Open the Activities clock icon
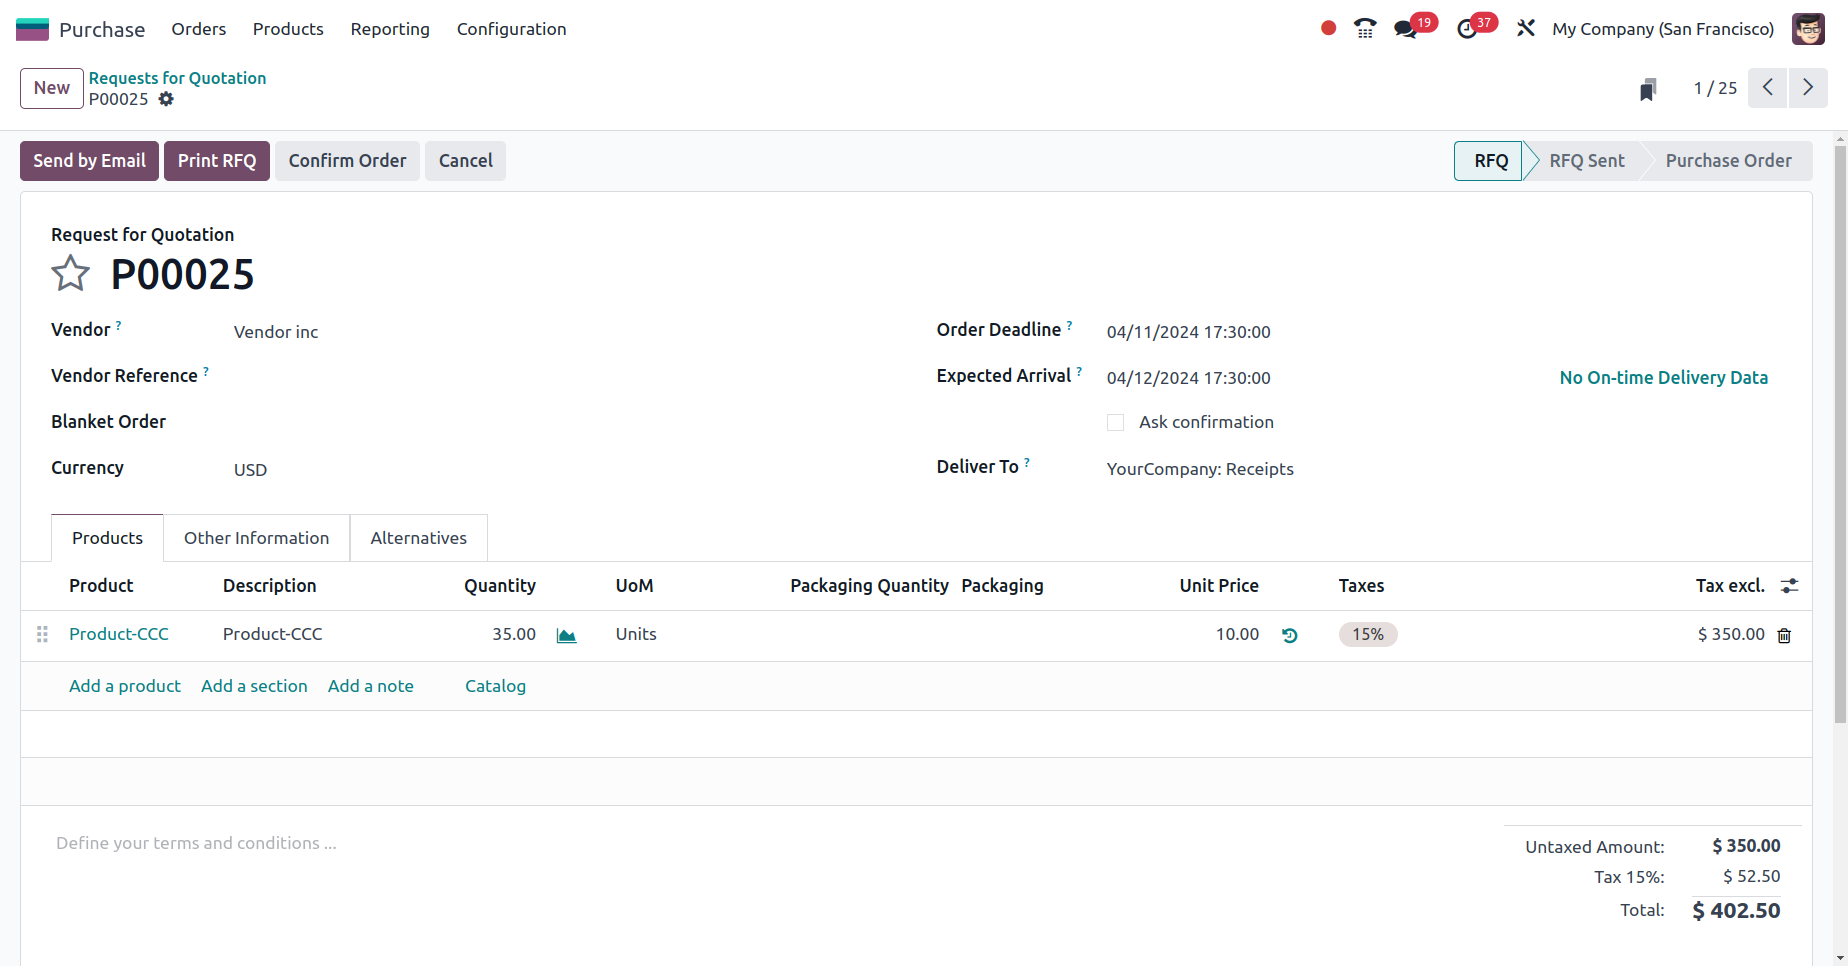This screenshot has height=966, width=1848. pyautogui.click(x=1466, y=28)
